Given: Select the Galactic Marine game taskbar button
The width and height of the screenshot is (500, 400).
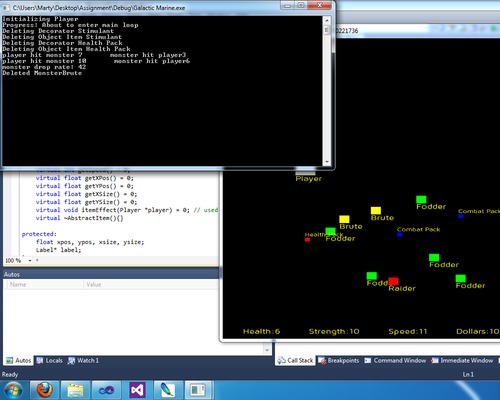Looking at the screenshot, I should point(198,390).
